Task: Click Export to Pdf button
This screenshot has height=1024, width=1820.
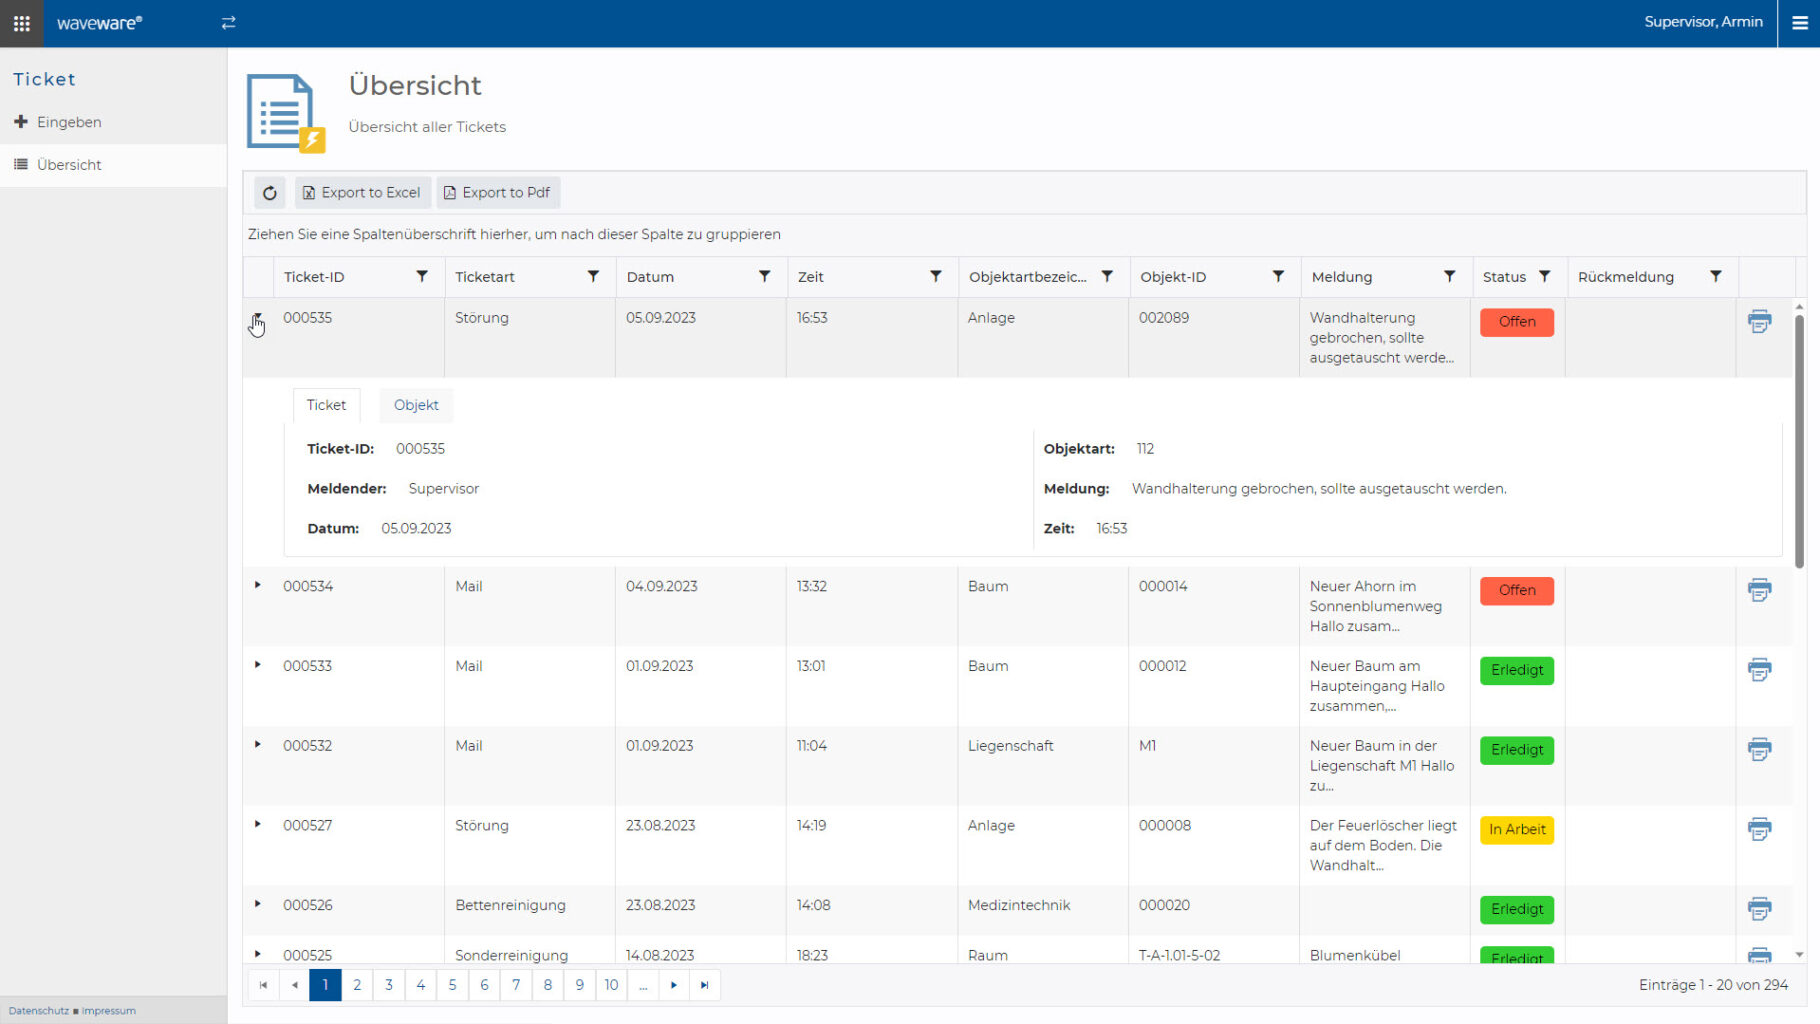Action: [x=497, y=193]
